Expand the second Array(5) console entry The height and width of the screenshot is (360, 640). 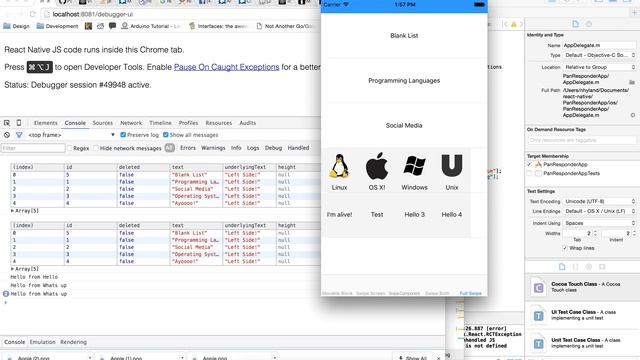12,269
